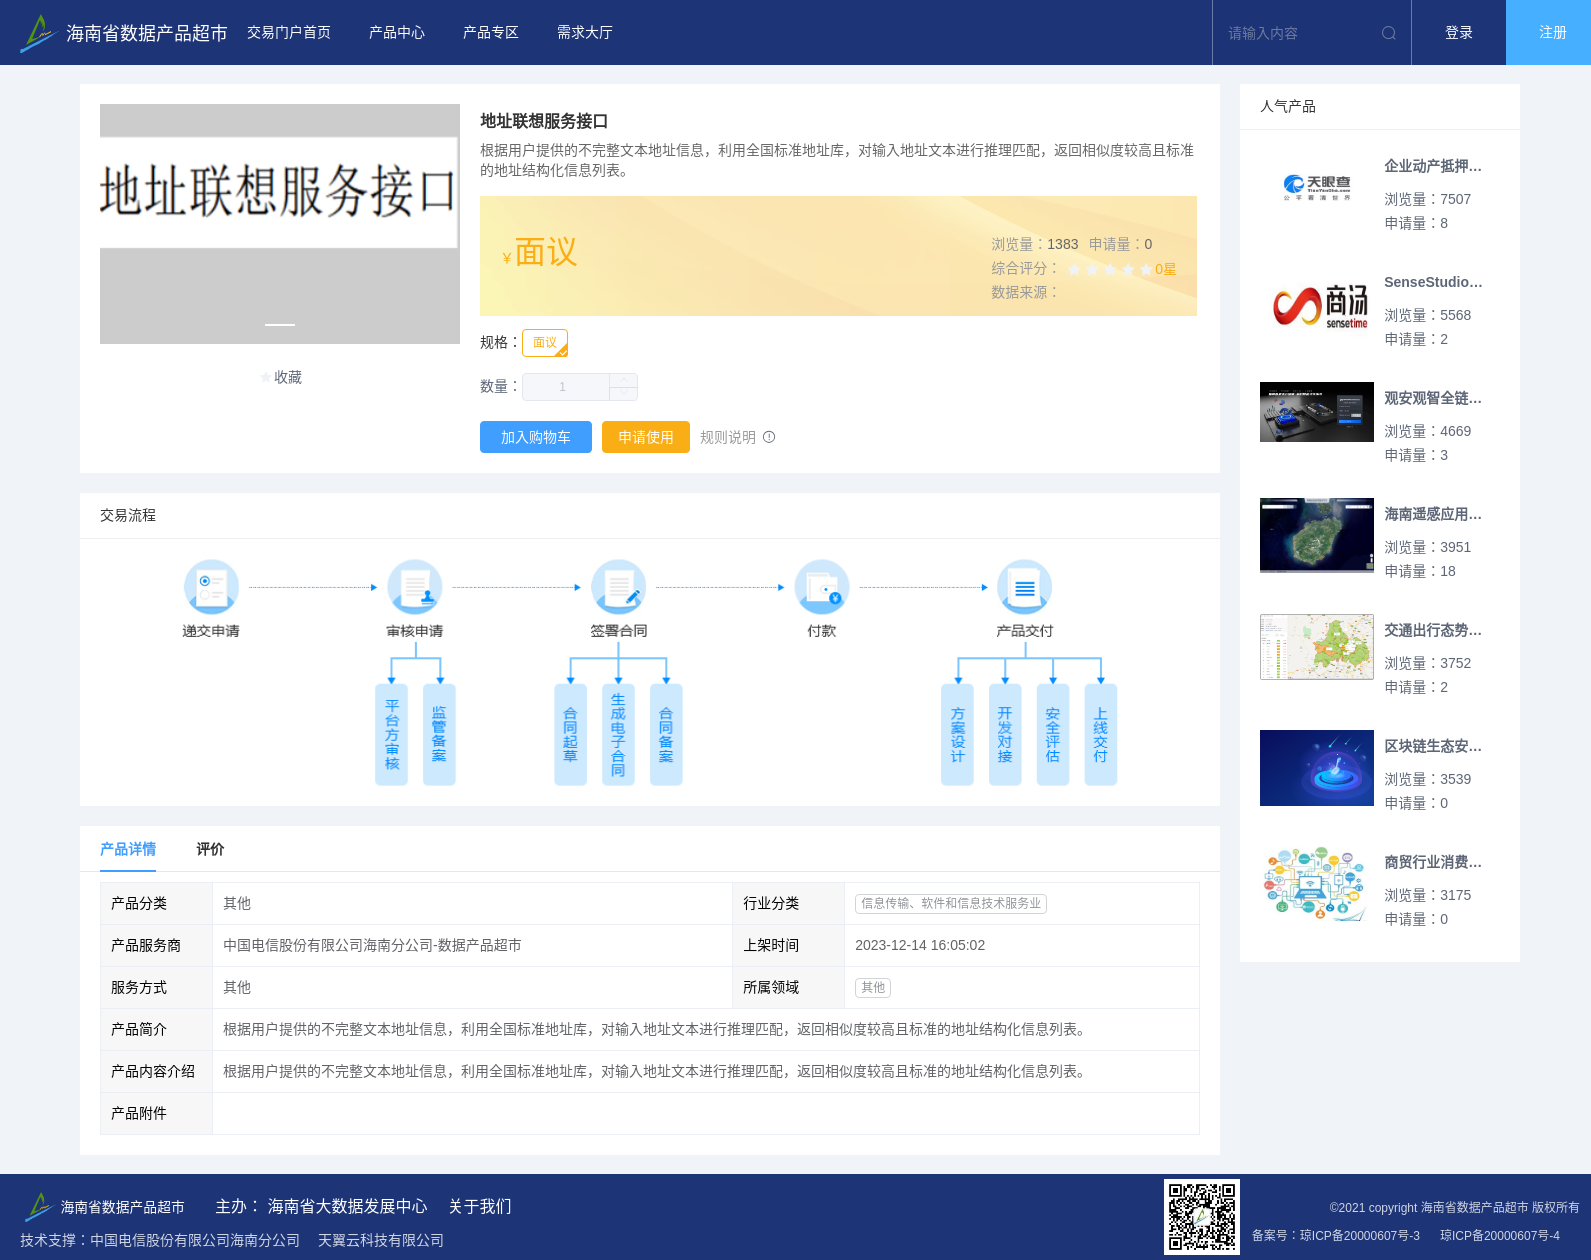Click the info icon beside 规则说明
Image resolution: width=1591 pixels, height=1260 pixels.
coord(769,437)
